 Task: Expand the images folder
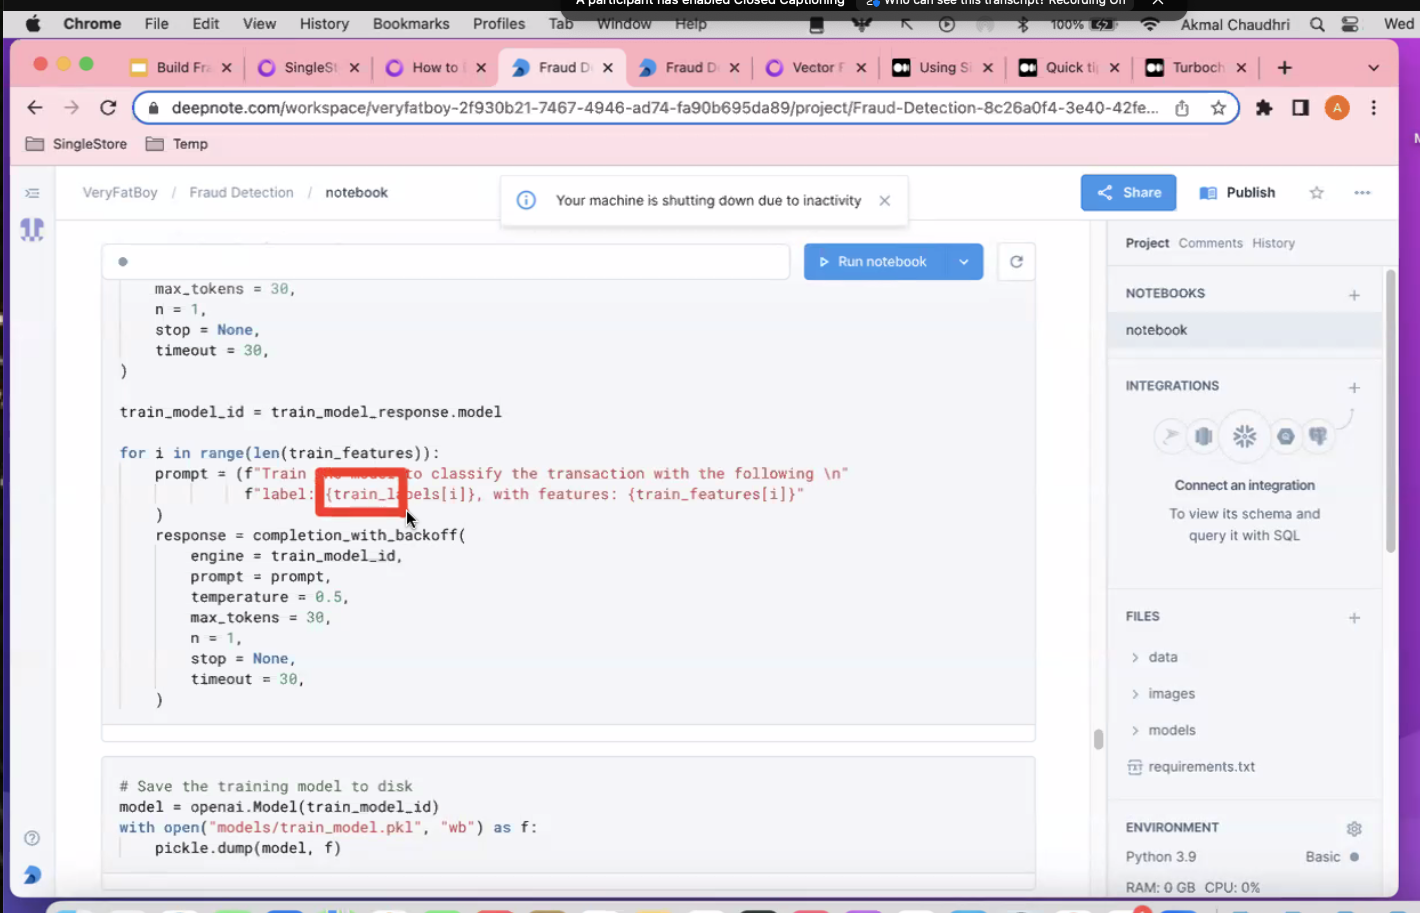pos(1171,694)
